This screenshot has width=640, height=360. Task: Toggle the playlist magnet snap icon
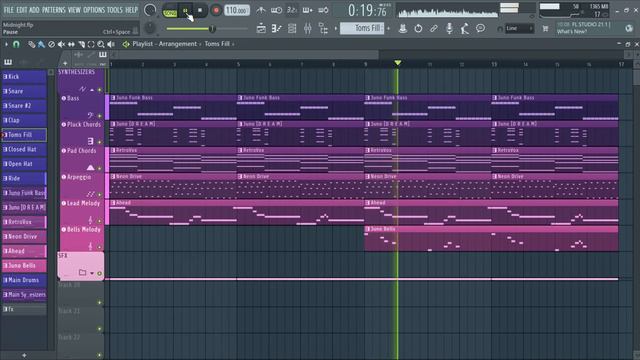tap(16, 44)
